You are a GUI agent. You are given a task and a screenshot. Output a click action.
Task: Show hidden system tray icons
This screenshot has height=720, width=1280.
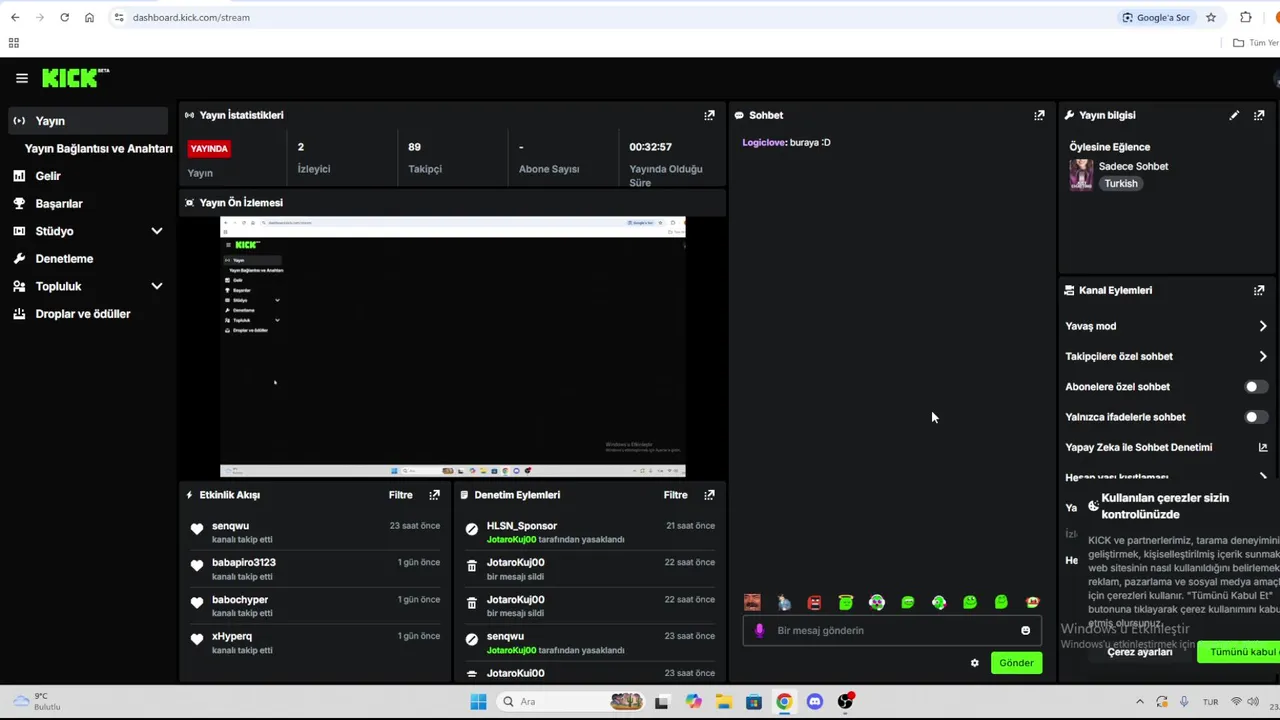point(1139,702)
